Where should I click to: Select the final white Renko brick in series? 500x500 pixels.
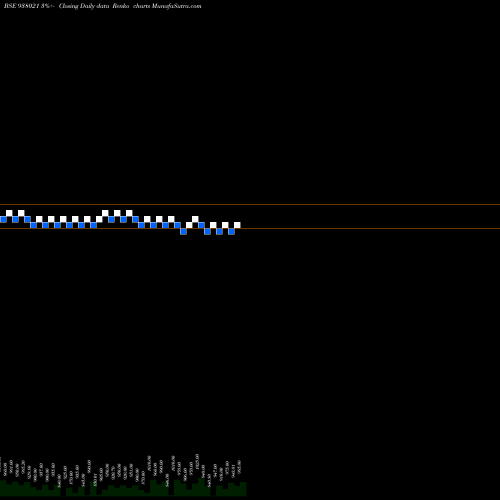[237, 225]
